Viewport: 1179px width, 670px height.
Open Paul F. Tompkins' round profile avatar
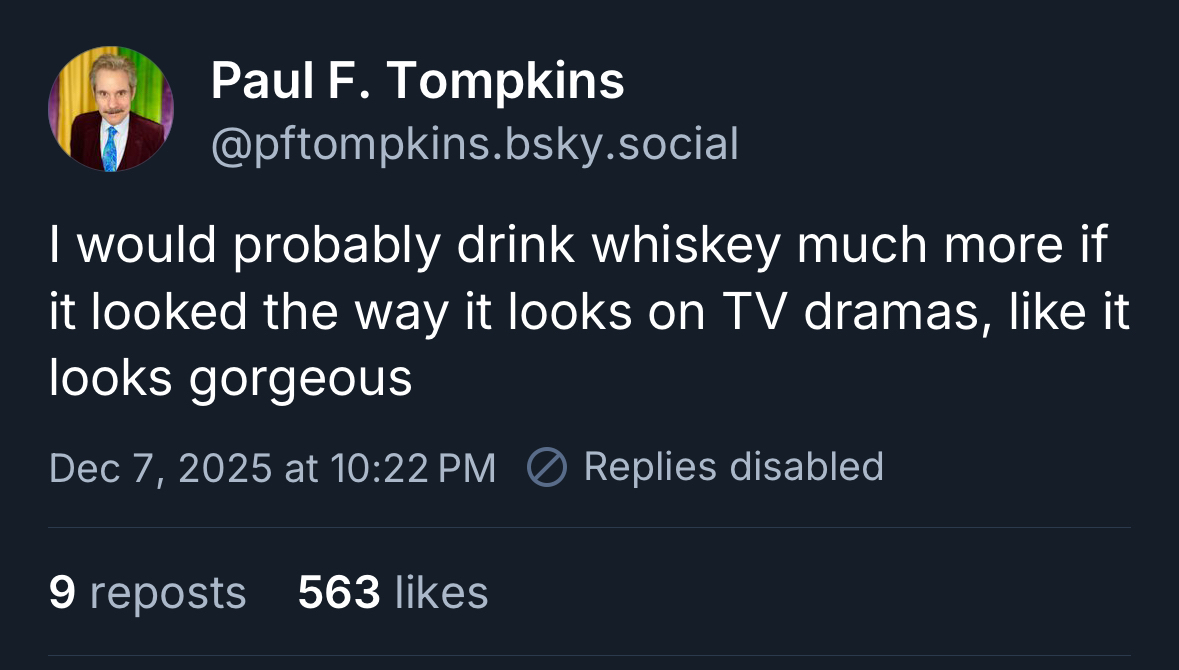click(111, 109)
